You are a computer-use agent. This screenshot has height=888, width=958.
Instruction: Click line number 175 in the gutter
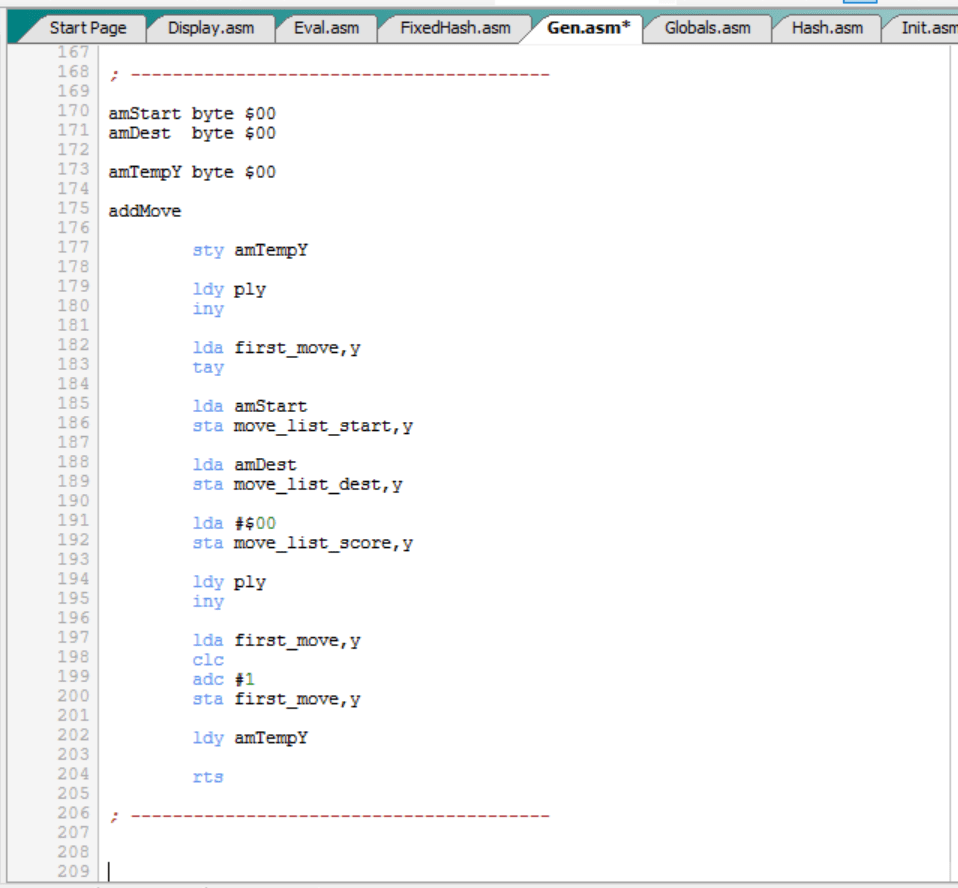coord(73,208)
